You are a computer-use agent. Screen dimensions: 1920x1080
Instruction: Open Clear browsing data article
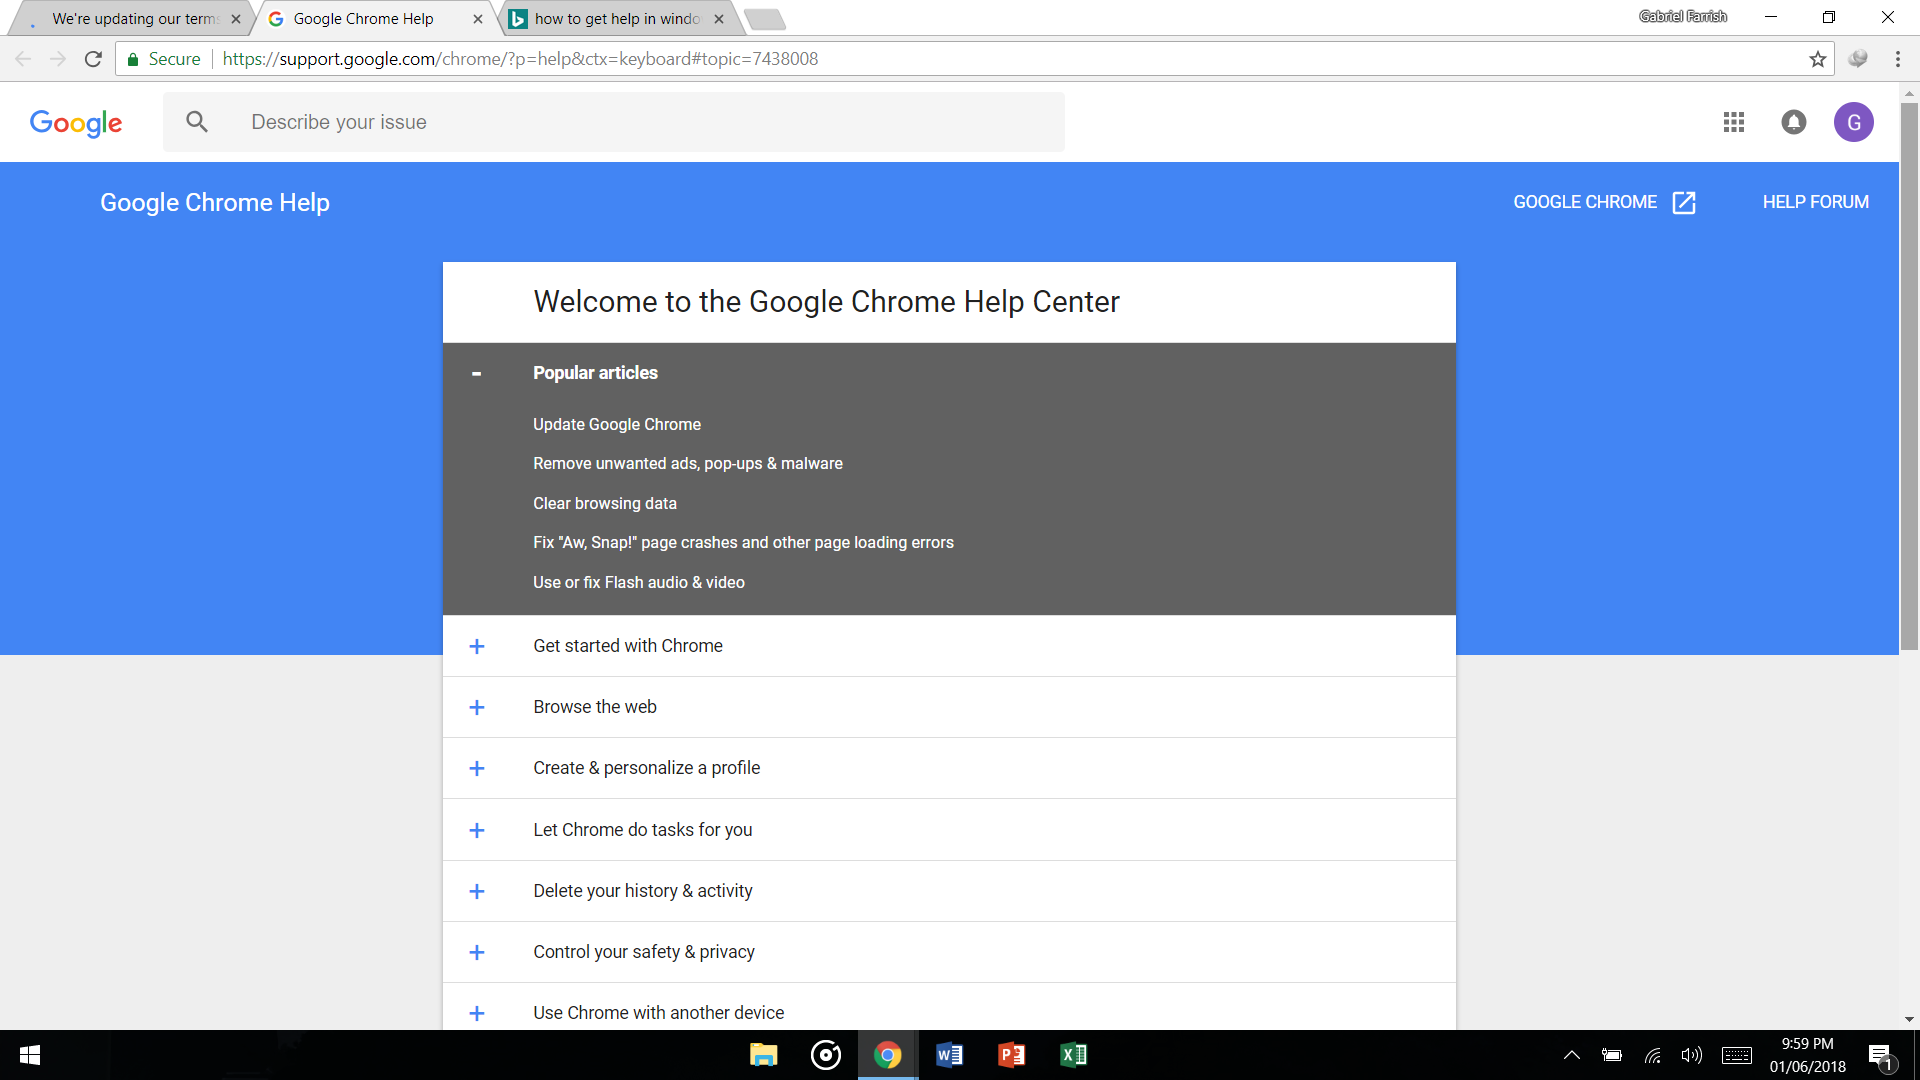[x=605, y=503]
